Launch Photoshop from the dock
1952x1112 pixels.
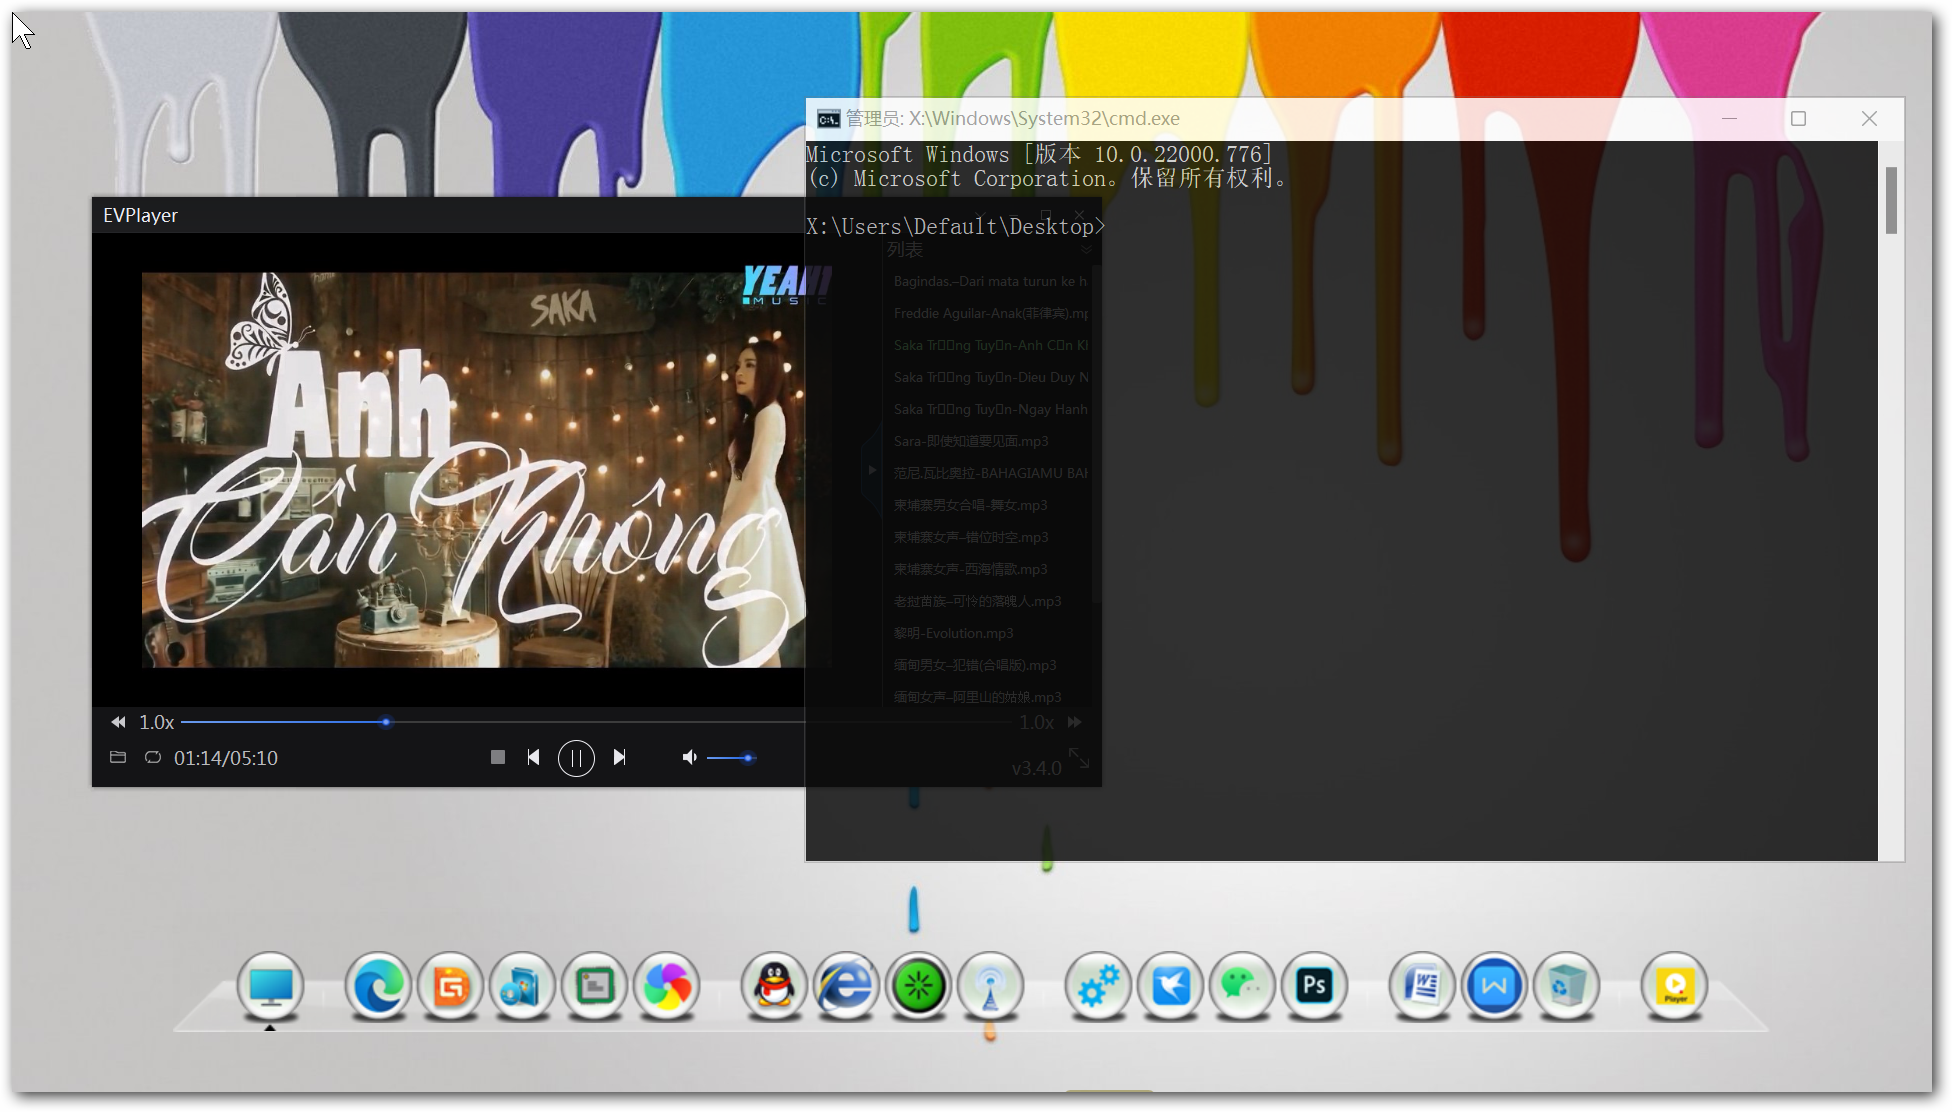pyautogui.click(x=1314, y=986)
